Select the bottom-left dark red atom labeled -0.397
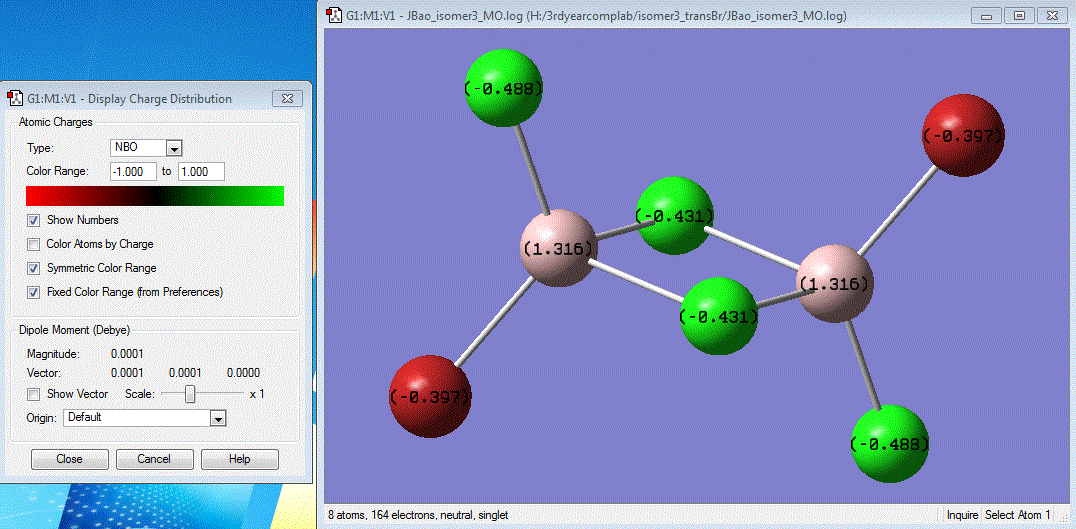This screenshot has height=529, width=1076. (x=430, y=396)
